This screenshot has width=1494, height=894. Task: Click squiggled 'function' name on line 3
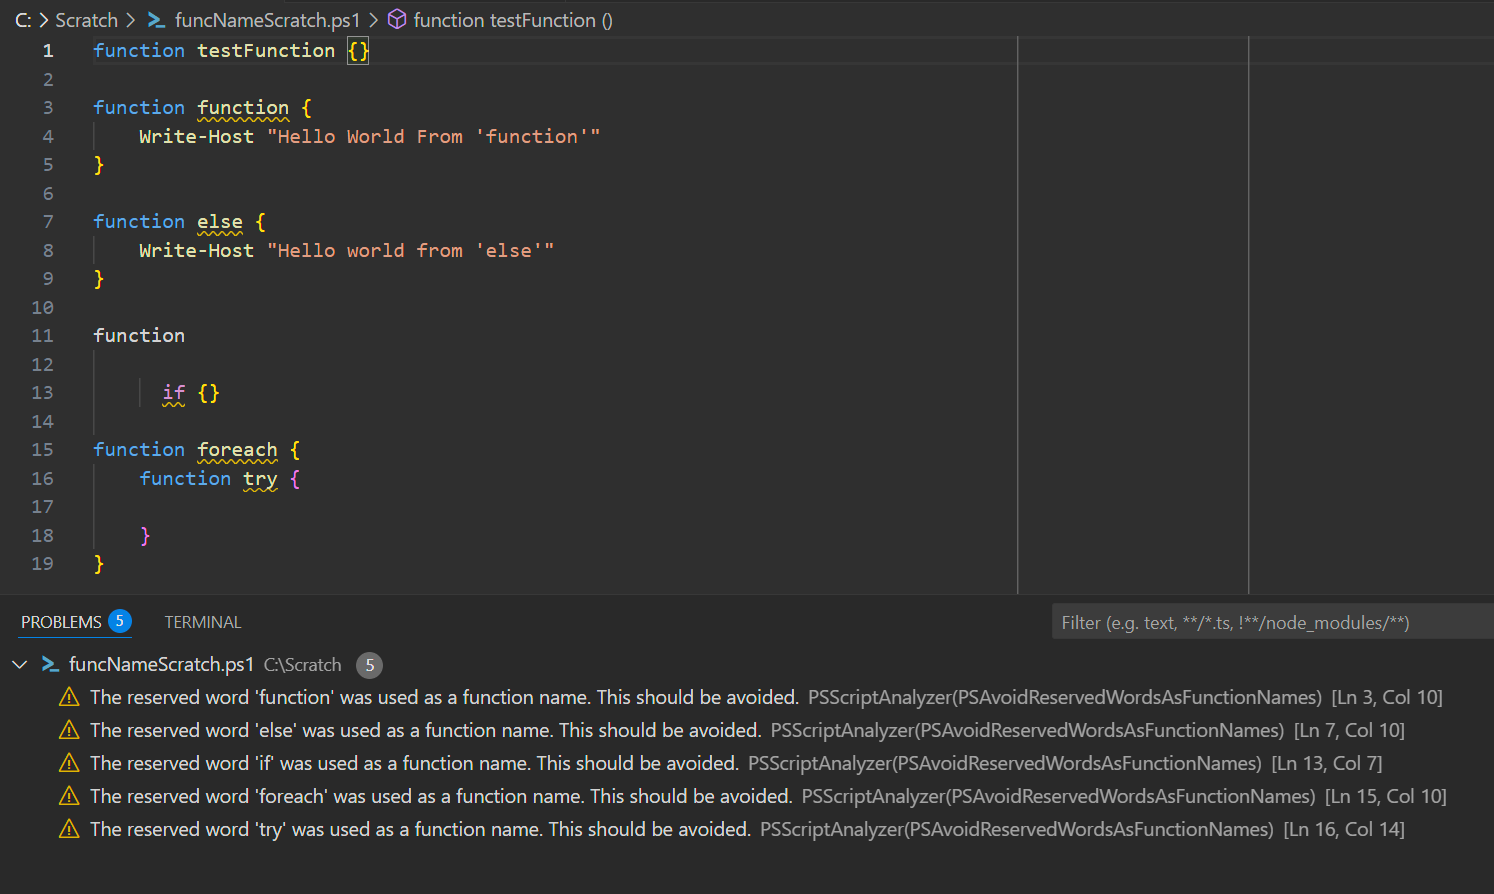click(243, 107)
